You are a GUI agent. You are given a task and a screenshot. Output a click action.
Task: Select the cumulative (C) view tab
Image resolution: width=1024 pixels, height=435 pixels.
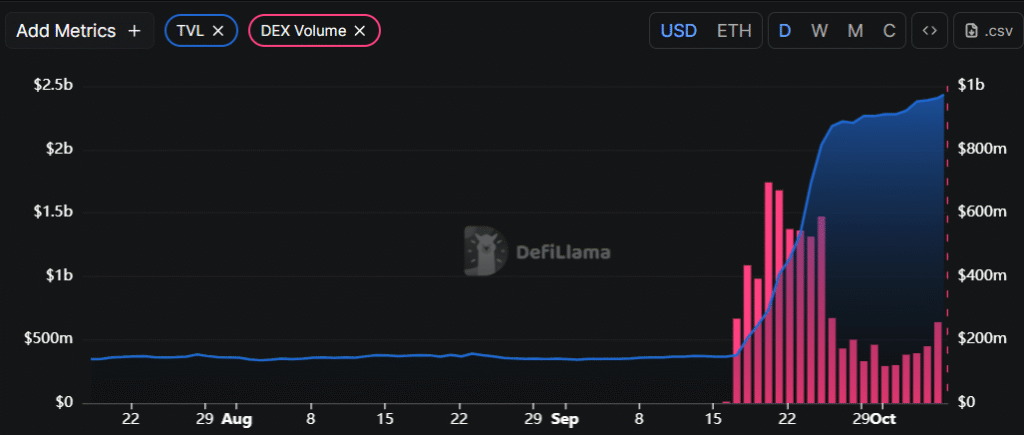click(889, 31)
